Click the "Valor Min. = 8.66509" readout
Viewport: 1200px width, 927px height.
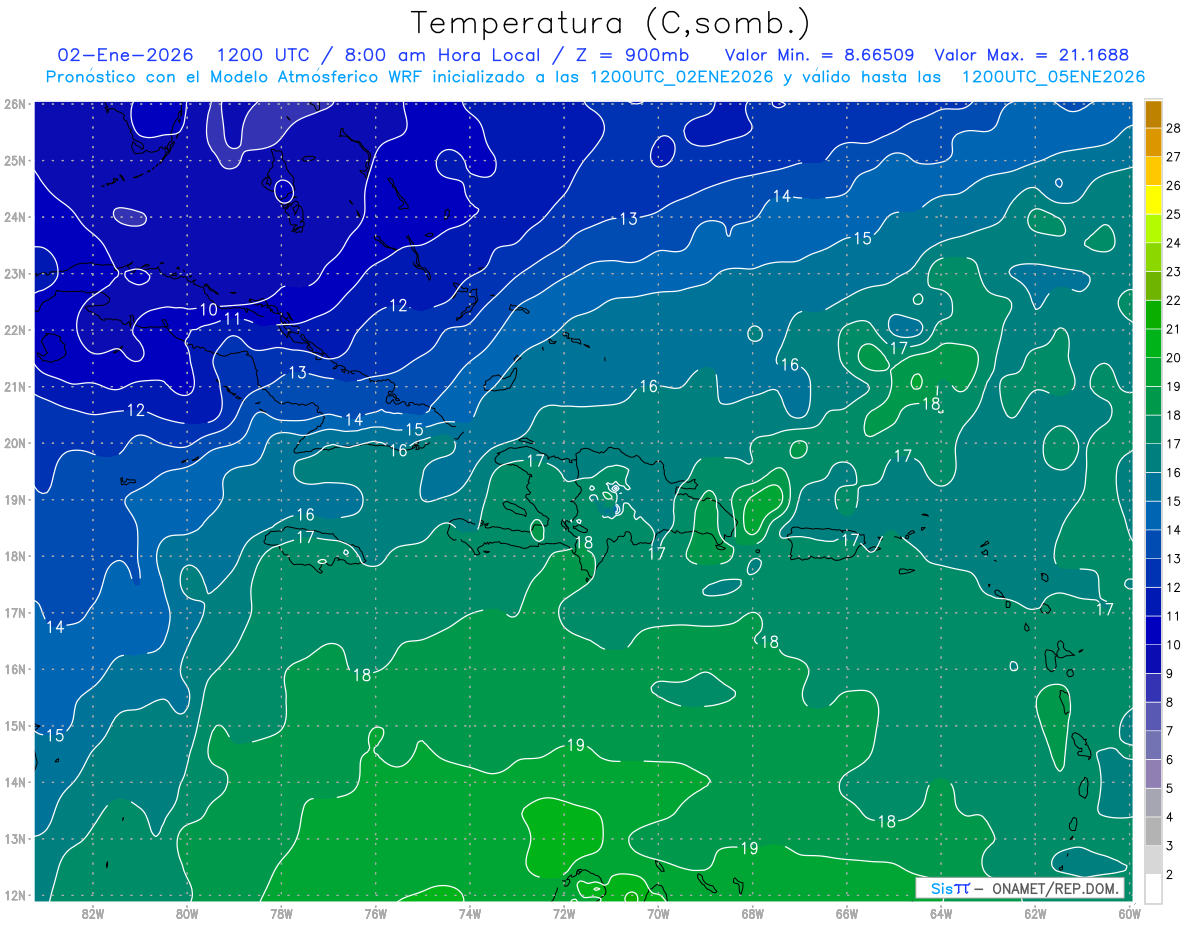click(820, 55)
